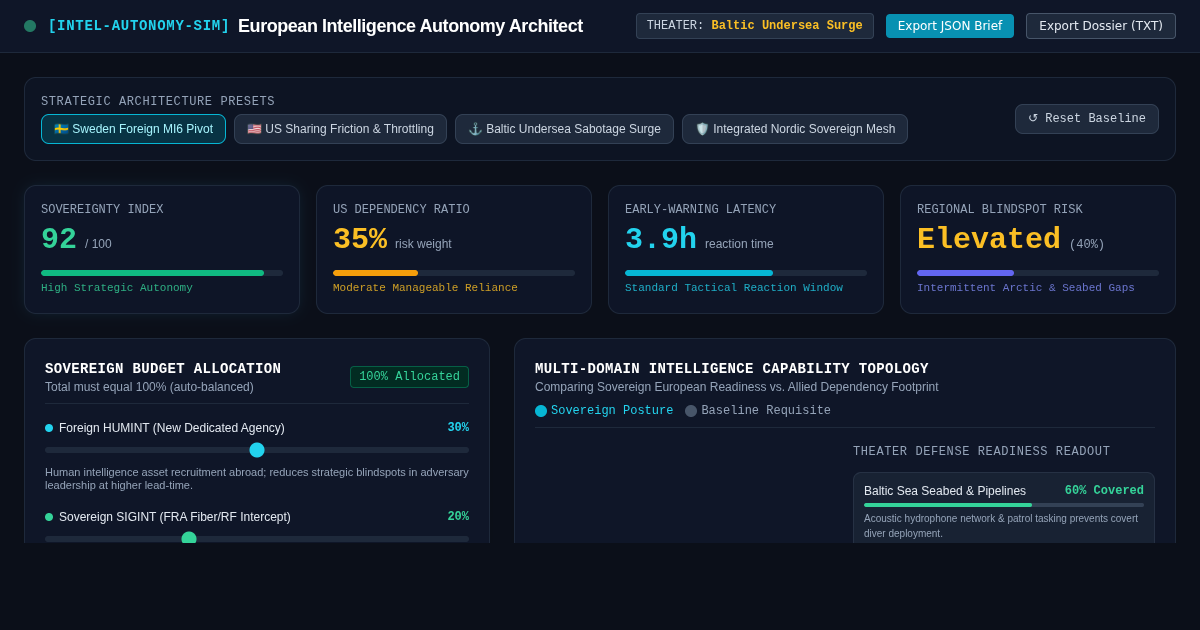Export the JSON Brief

tap(950, 26)
